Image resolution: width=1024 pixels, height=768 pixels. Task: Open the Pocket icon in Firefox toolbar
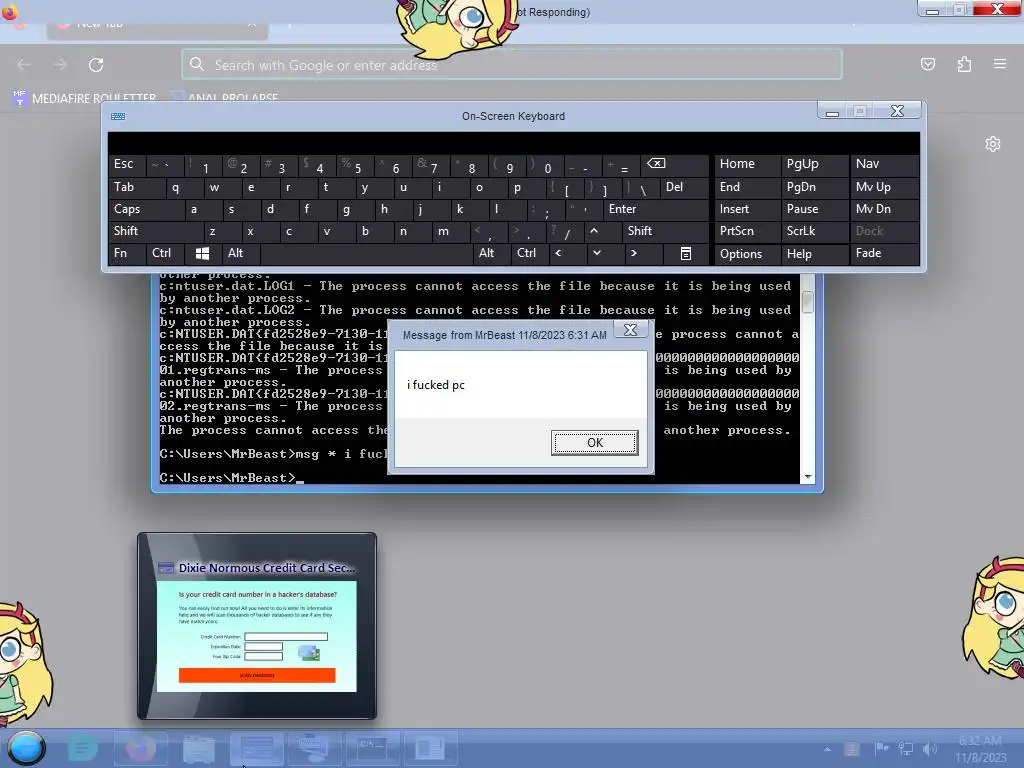click(x=928, y=64)
